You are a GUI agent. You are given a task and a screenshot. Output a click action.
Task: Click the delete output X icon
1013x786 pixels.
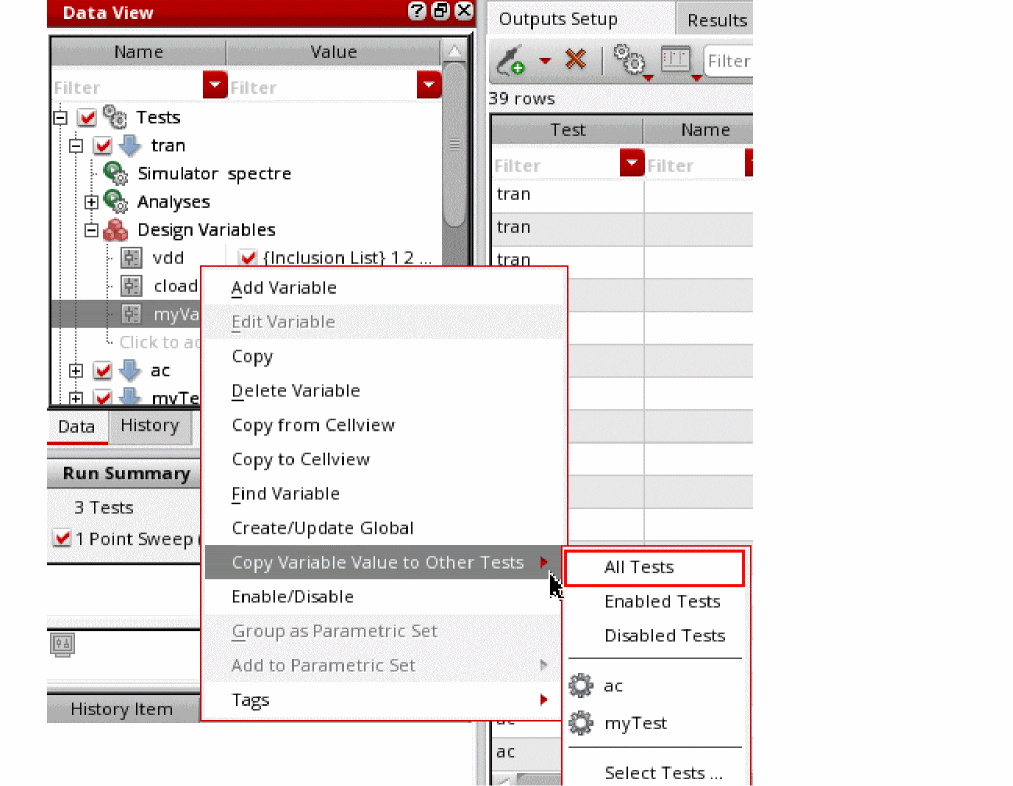point(575,59)
